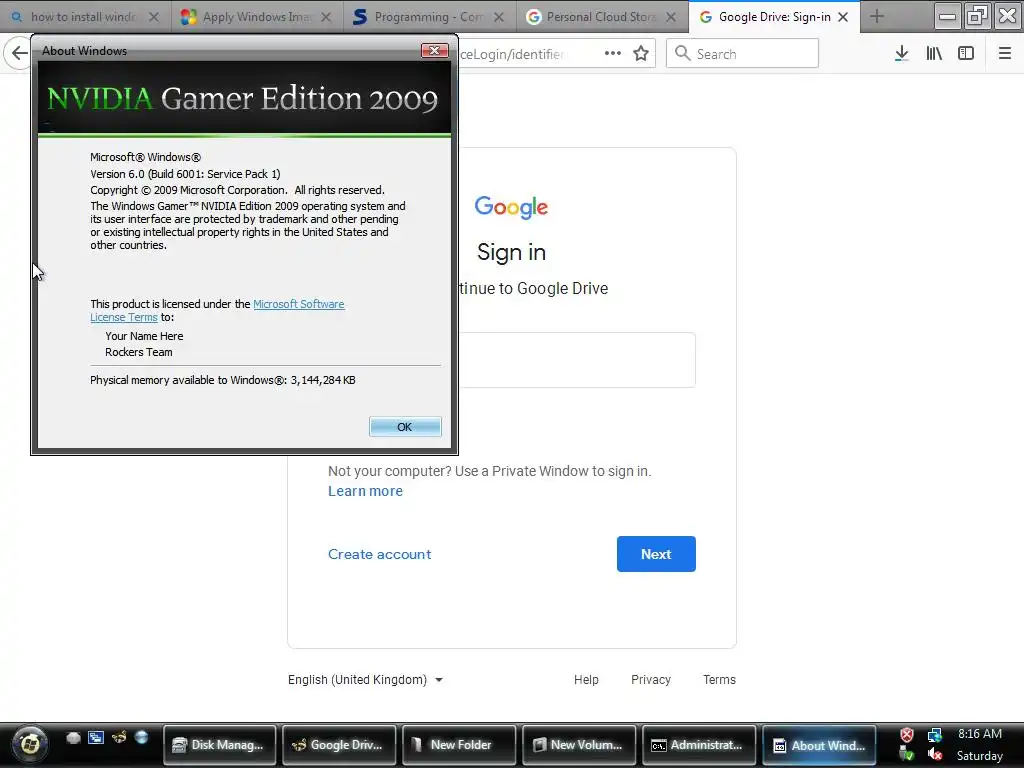This screenshot has height=768, width=1024.
Task: Click the Switch between windows quick launch icon
Action: click(x=96, y=738)
